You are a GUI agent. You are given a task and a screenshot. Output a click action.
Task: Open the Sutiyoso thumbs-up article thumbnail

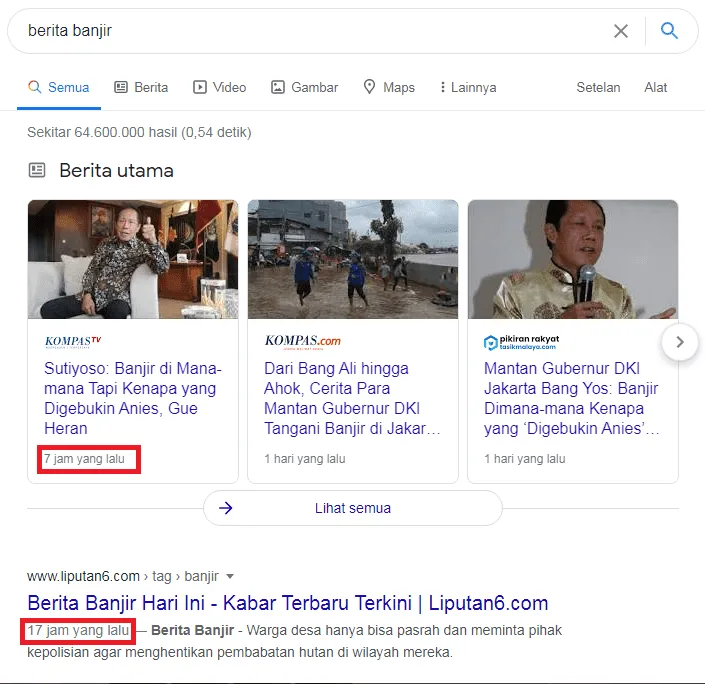coord(133,259)
